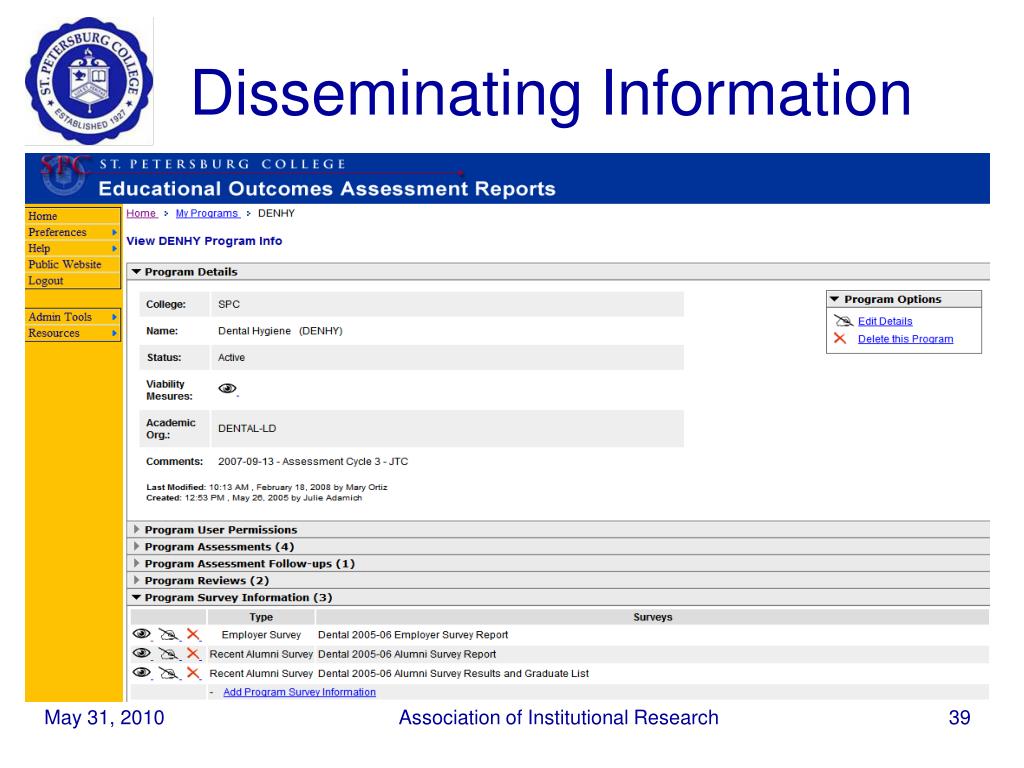Open the Resources submenu arrow

pos(114,333)
